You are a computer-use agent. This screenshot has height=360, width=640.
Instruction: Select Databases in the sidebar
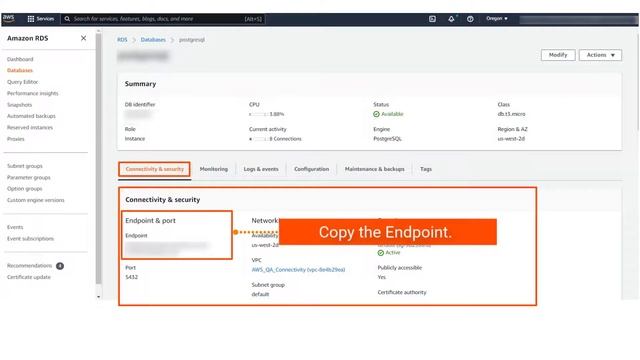[x=20, y=71]
